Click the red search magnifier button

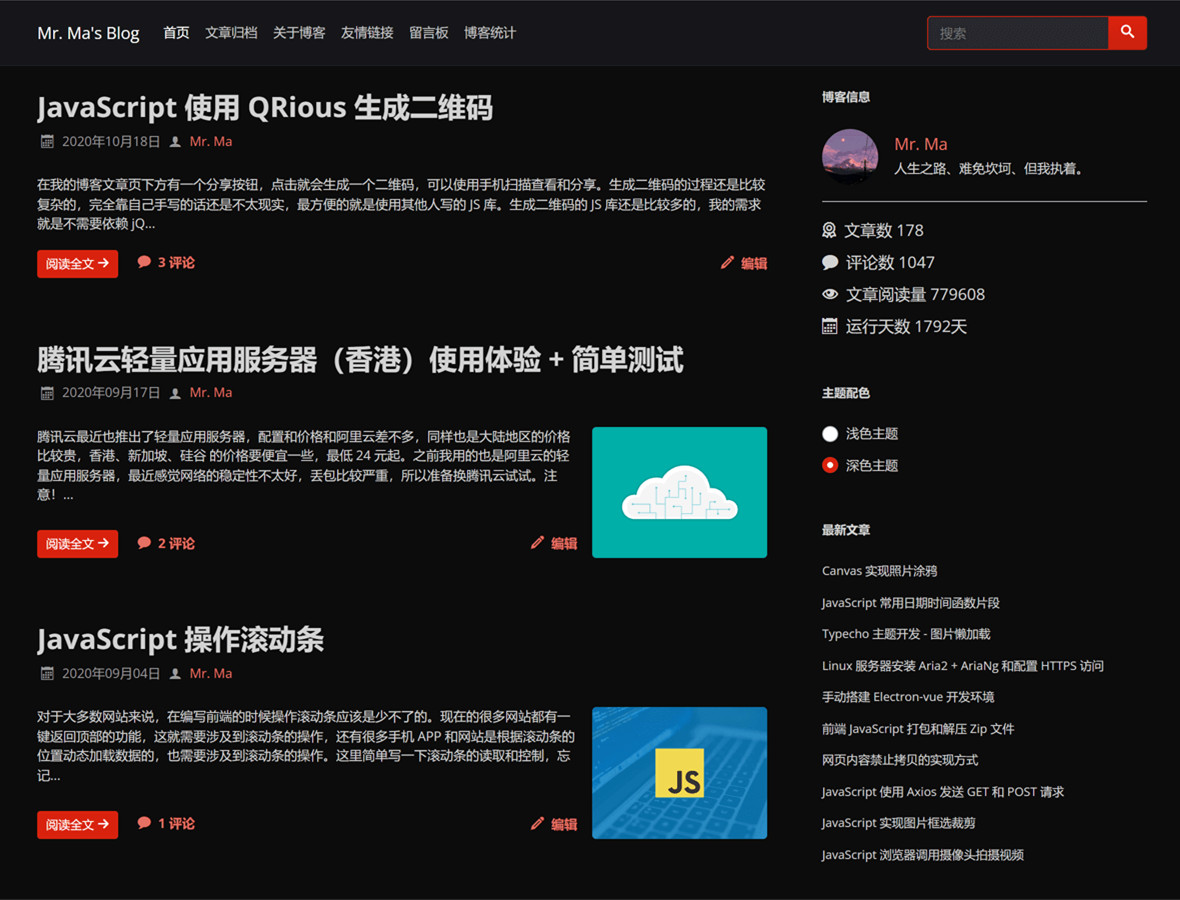1127,33
